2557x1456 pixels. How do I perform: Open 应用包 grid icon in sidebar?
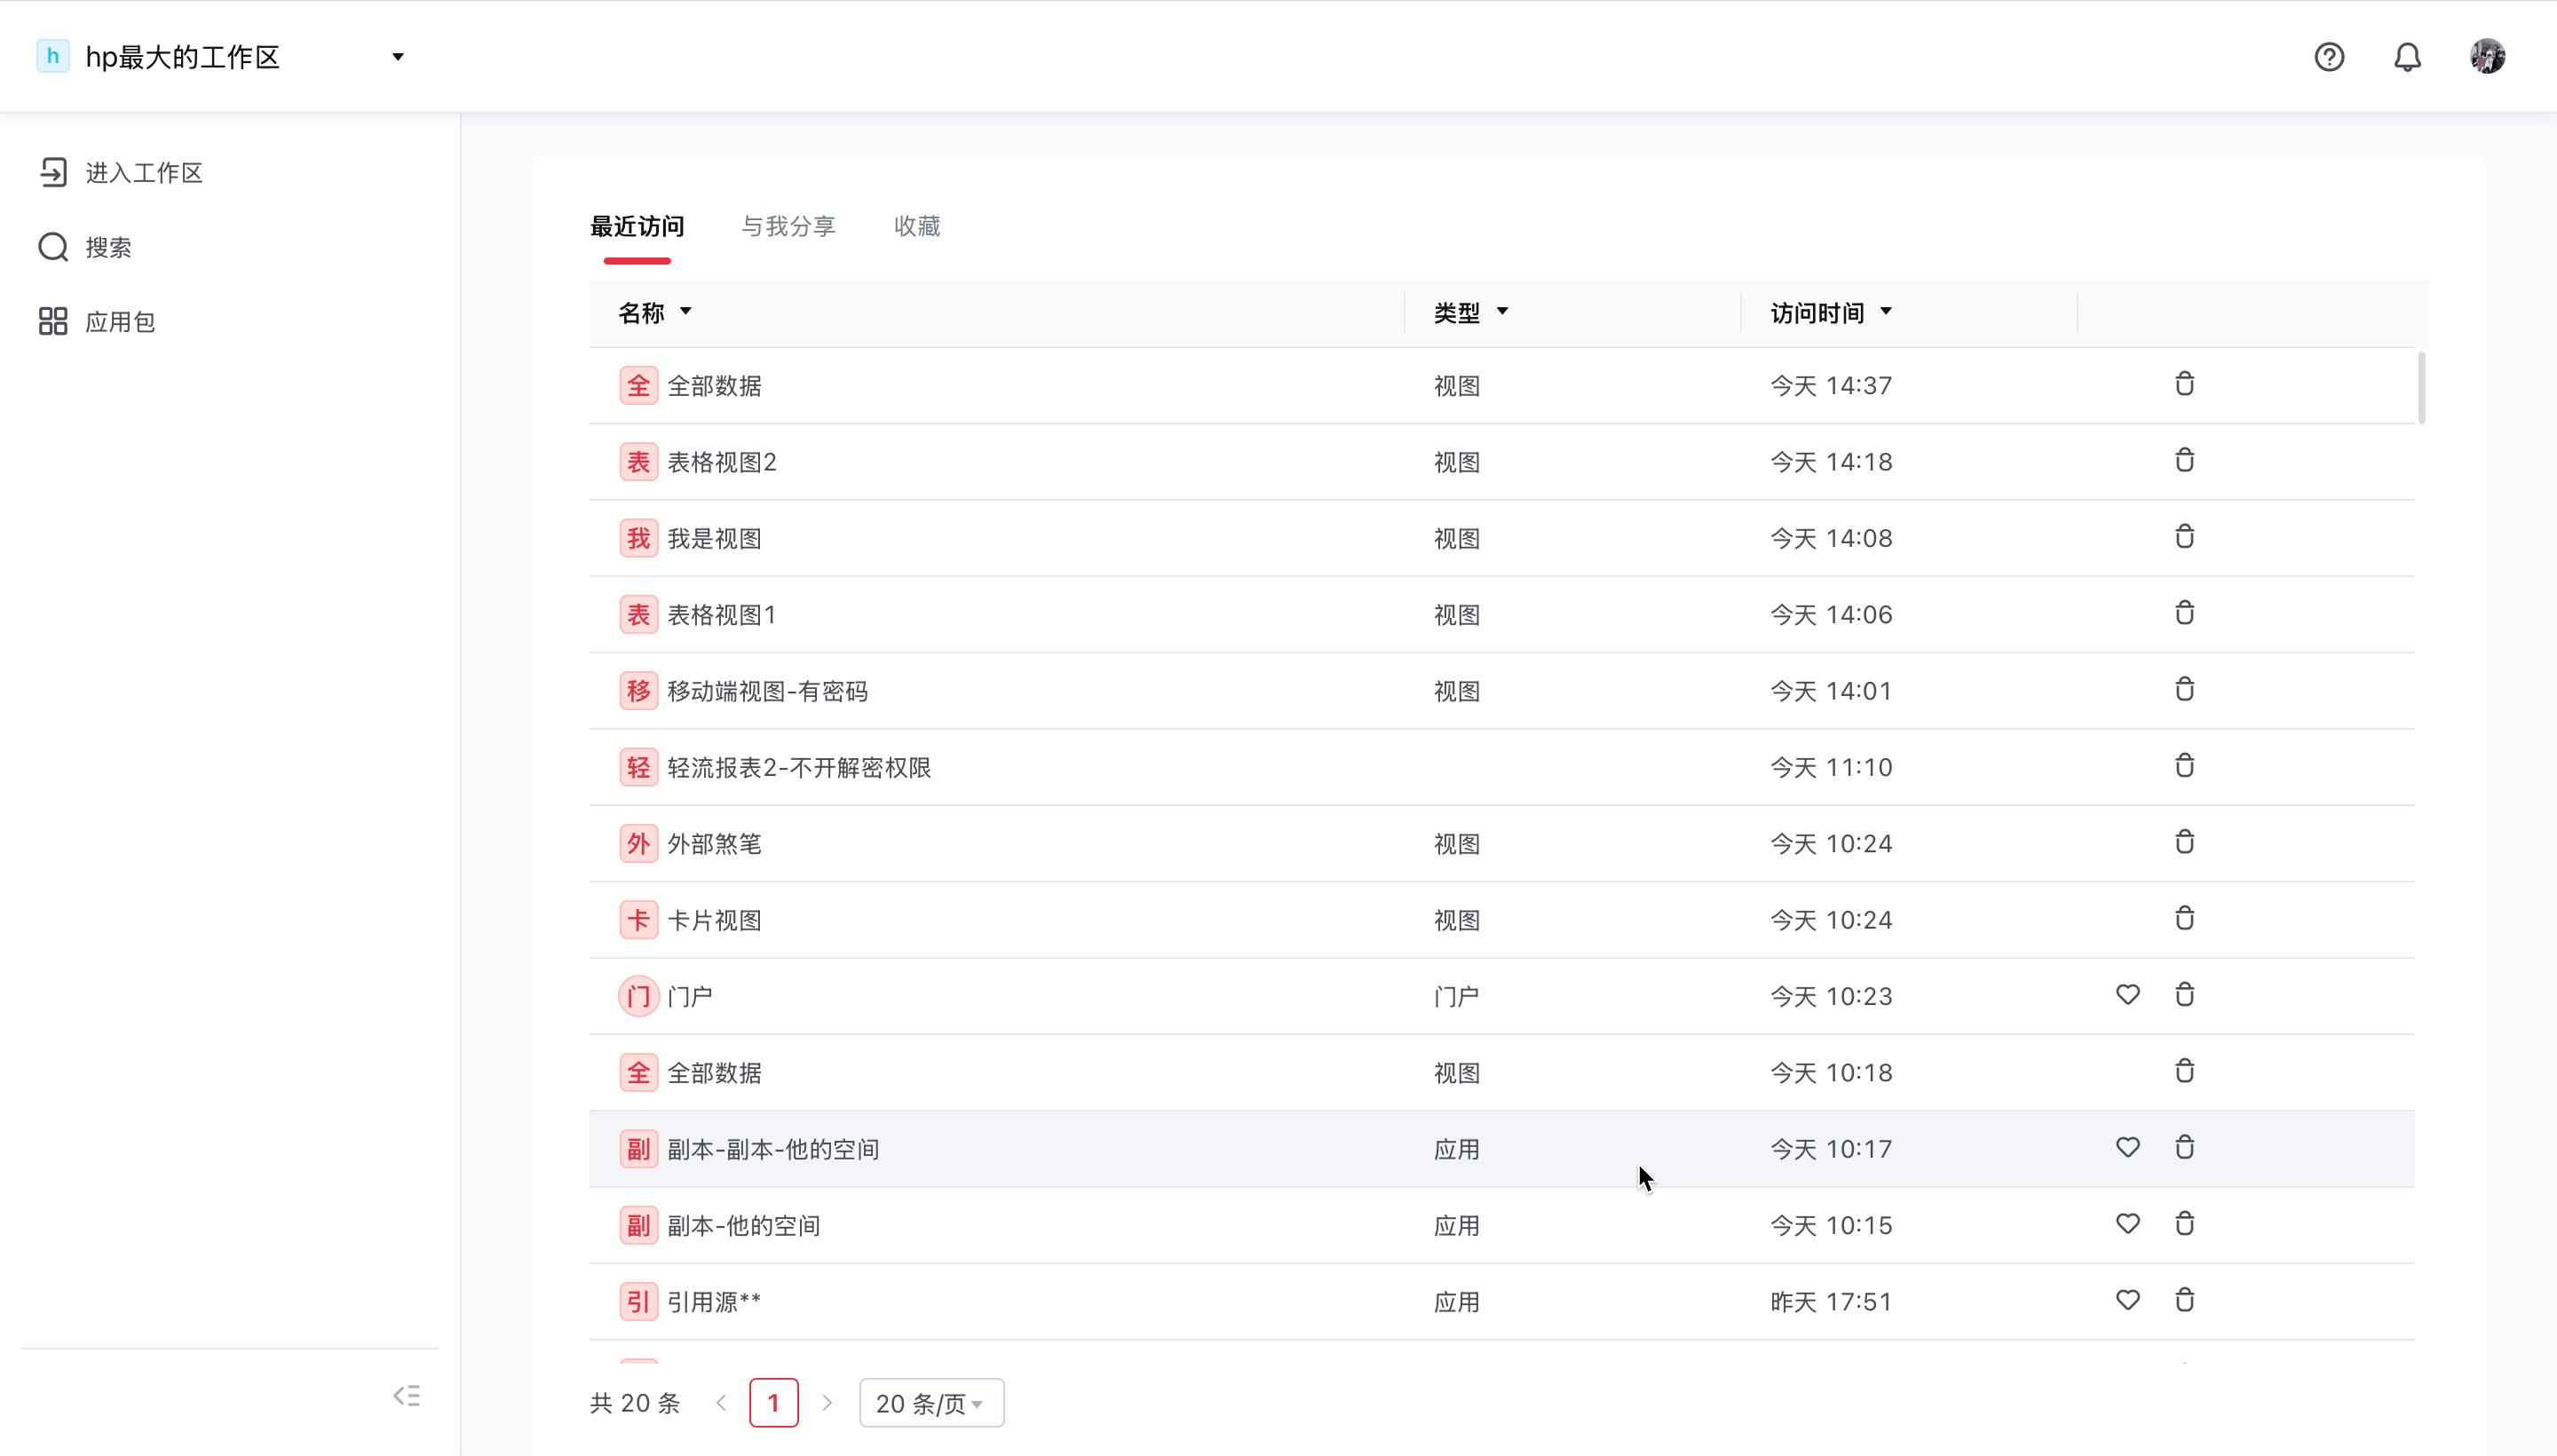point(53,321)
